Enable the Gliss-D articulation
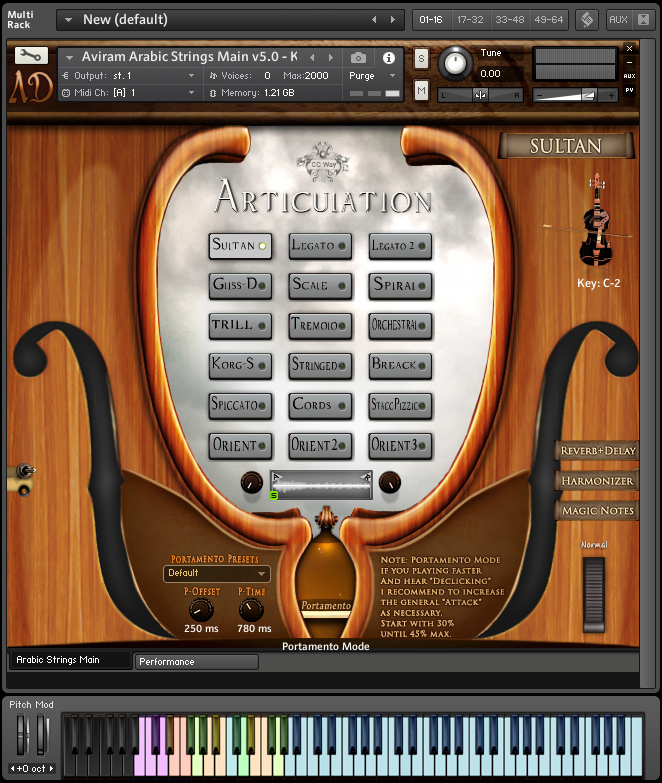The image size is (662, 783). point(240,286)
